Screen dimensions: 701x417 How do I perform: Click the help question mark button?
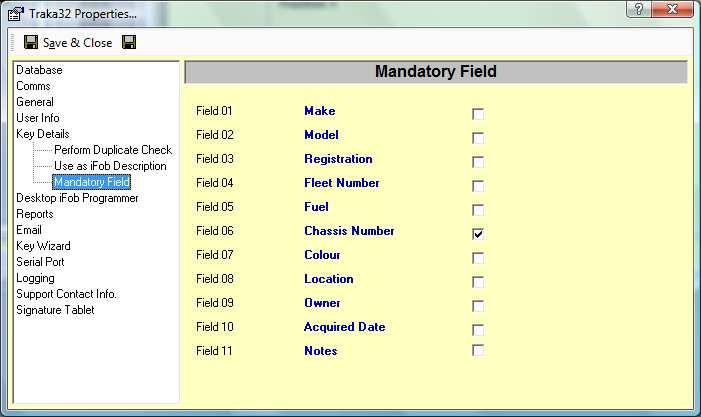coord(639,8)
